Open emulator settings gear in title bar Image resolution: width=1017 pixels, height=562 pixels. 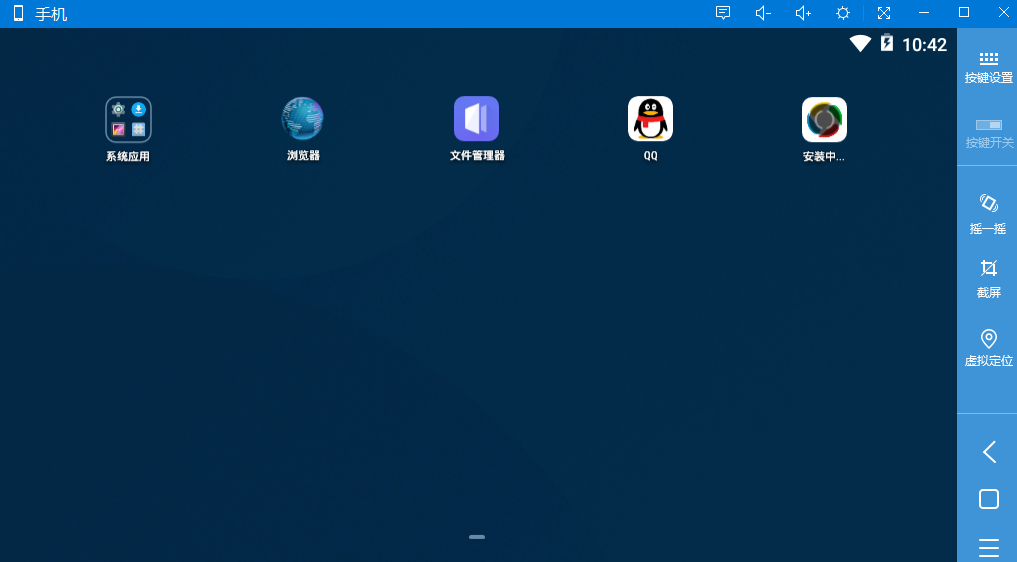pyautogui.click(x=843, y=13)
